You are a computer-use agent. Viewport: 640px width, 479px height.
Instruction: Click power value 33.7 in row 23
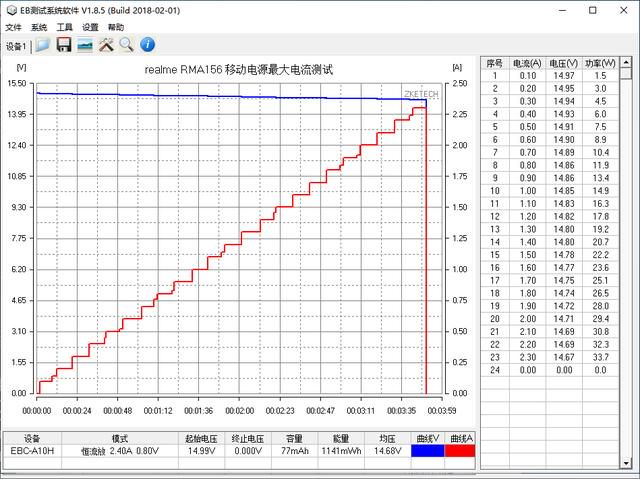coord(600,357)
